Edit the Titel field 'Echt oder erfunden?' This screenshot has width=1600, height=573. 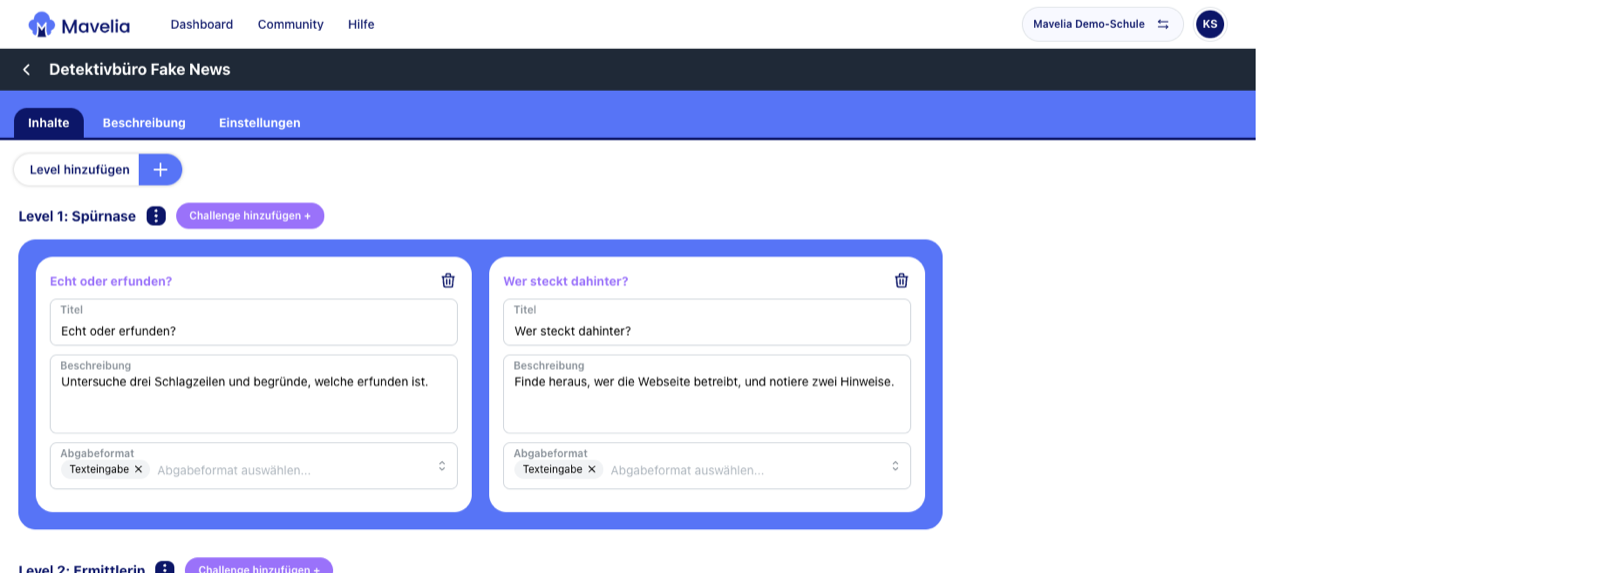pos(254,322)
